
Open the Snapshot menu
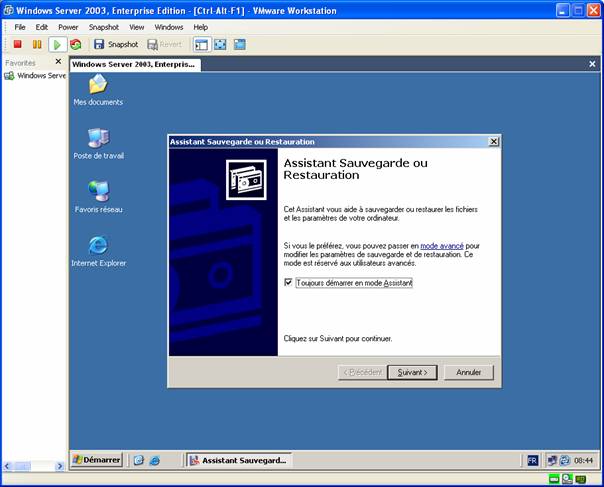click(x=104, y=27)
